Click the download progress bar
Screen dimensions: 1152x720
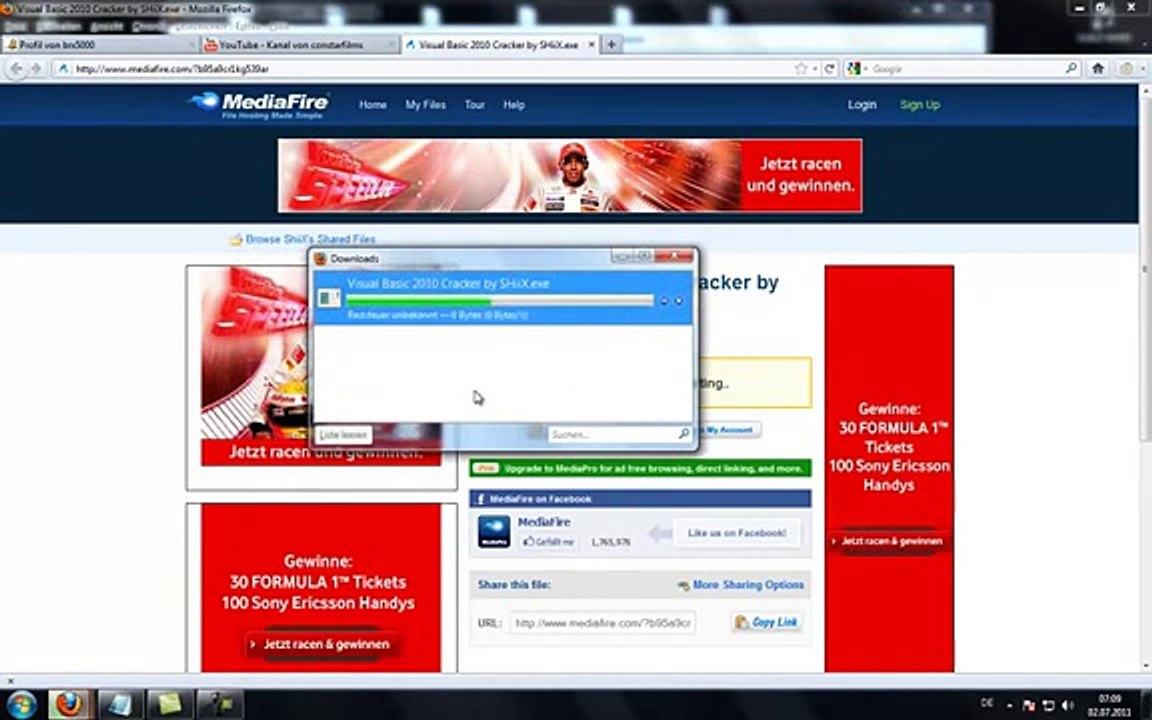(500, 300)
